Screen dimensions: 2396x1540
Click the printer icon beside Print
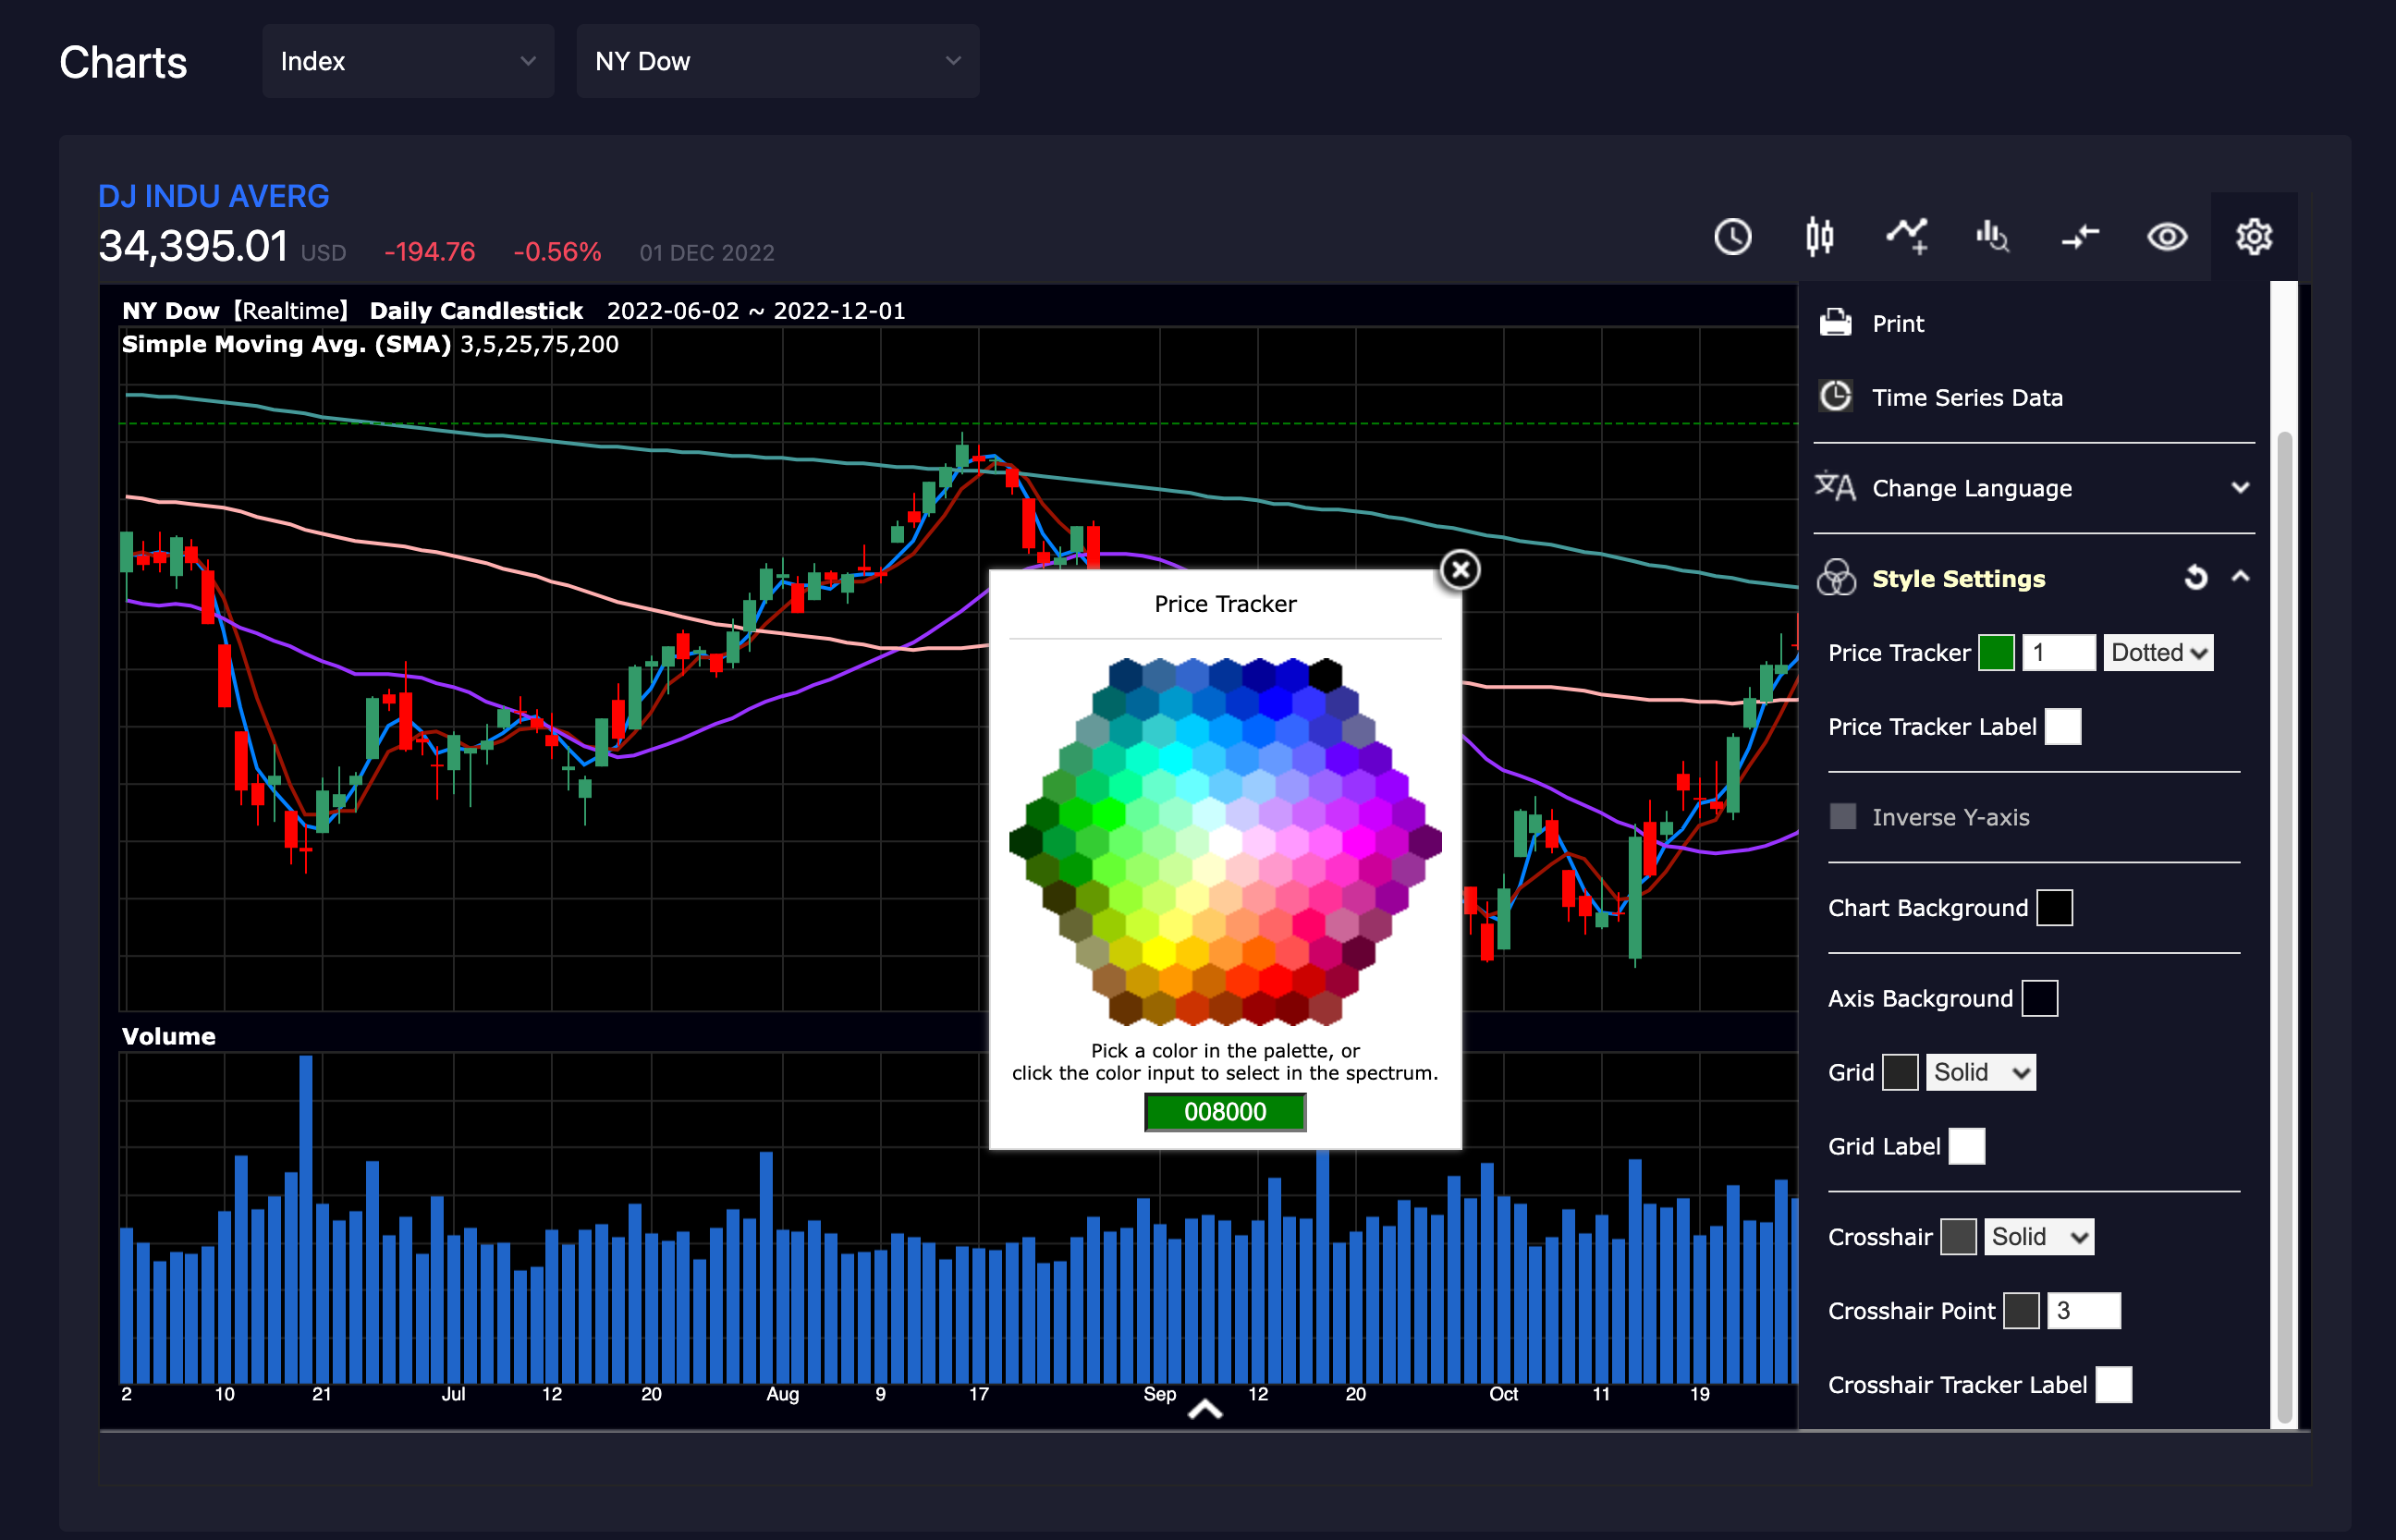(1836, 323)
